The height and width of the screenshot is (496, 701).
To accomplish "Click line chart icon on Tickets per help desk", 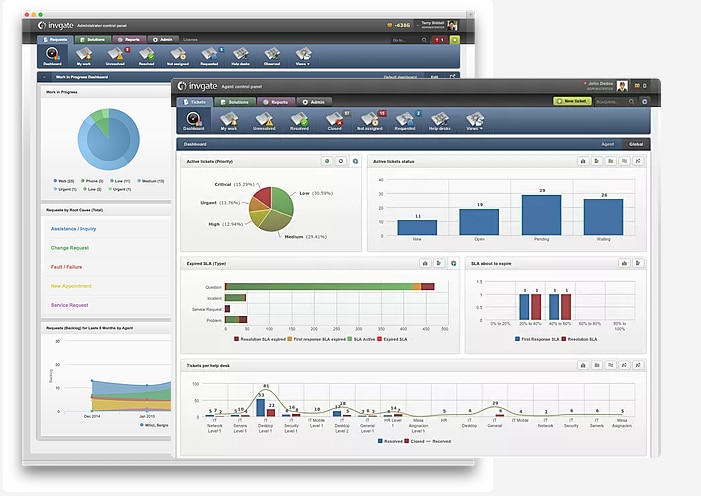I will tap(638, 365).
